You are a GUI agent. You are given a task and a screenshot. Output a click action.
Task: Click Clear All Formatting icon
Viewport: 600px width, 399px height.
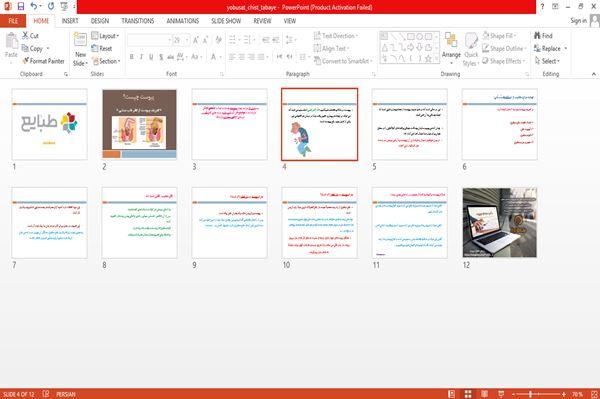[x=218, y=40]
